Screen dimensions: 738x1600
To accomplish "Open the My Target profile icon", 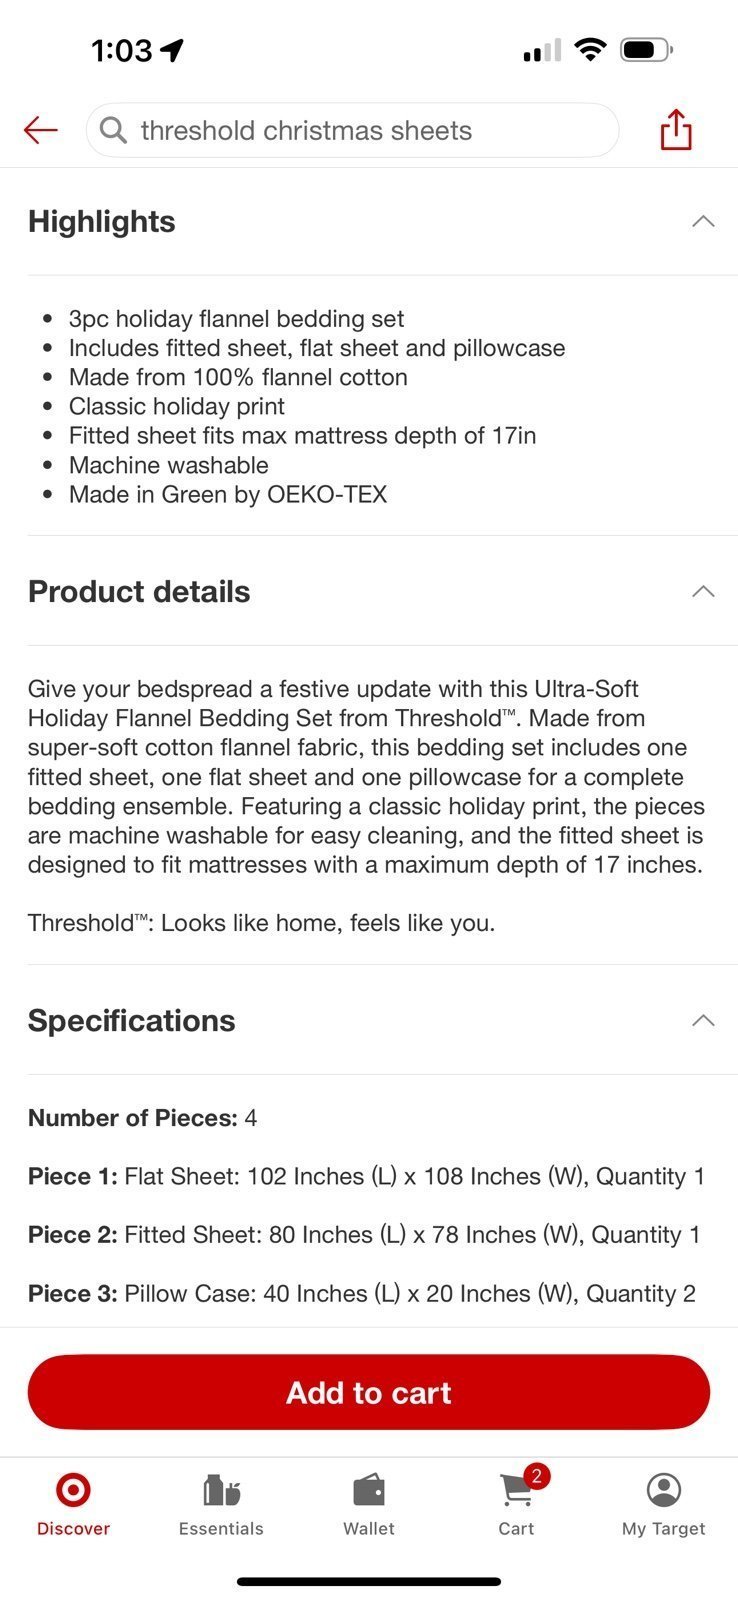I will click(x=664, y=1490).
